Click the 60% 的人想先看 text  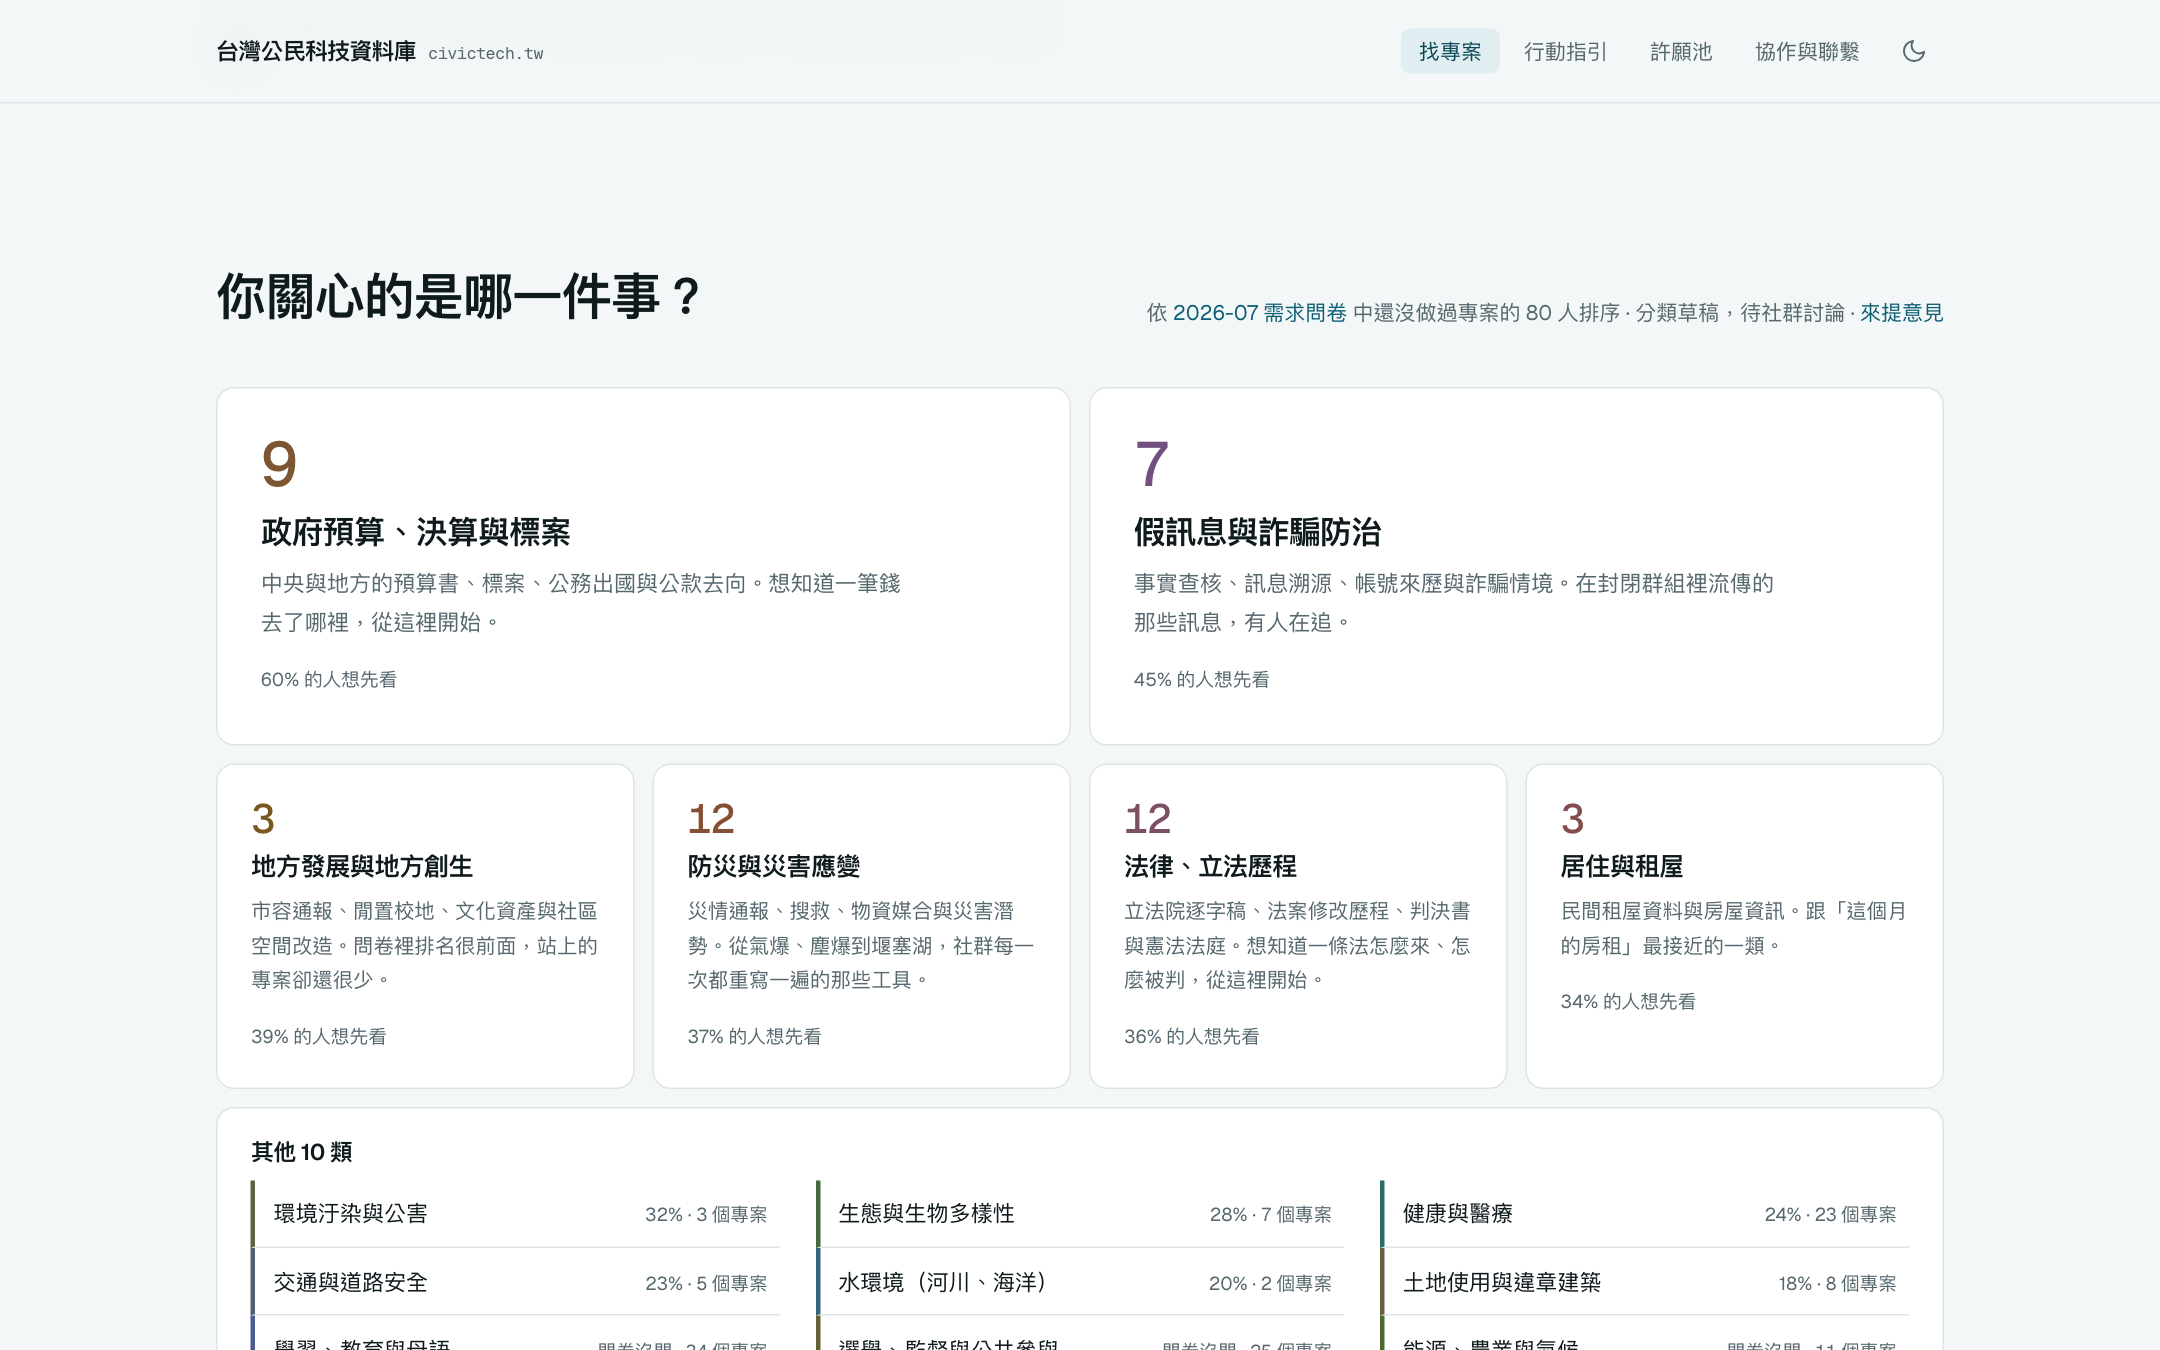point(329,680)
